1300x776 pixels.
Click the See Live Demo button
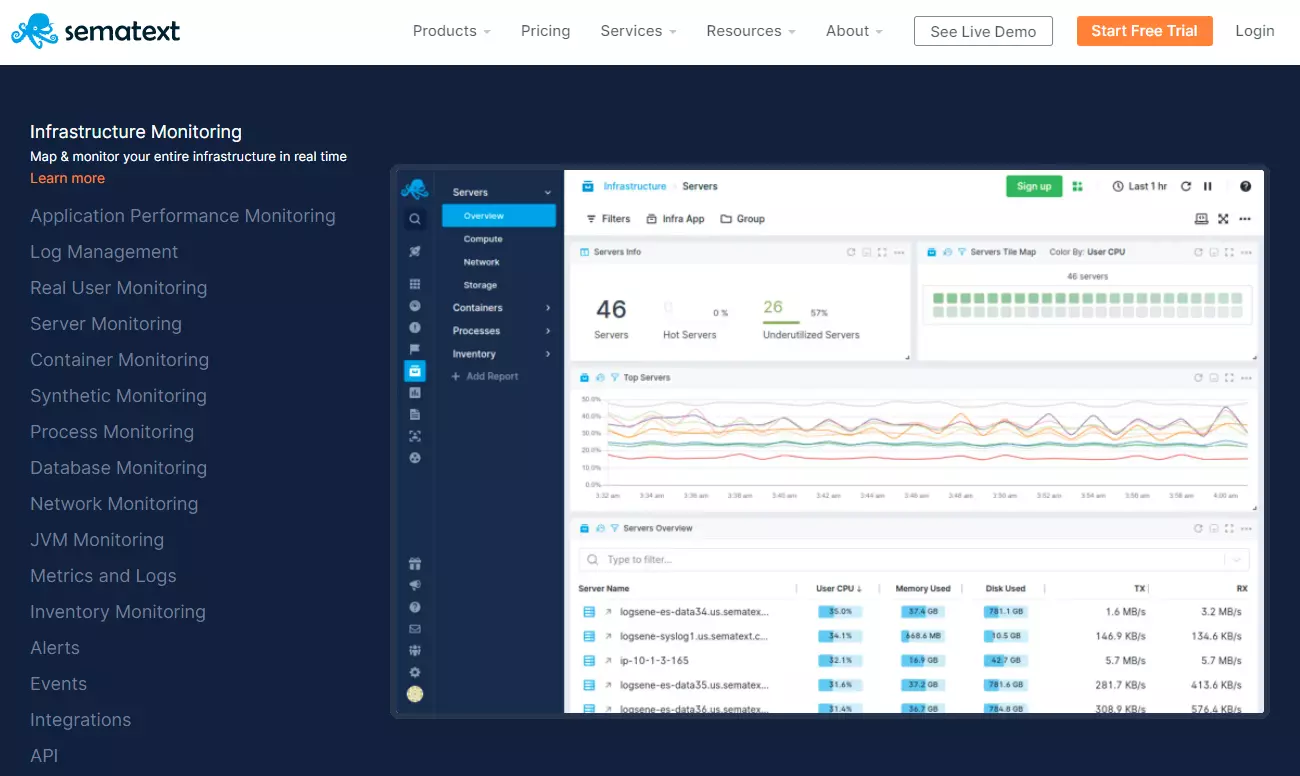click(983, 31)
